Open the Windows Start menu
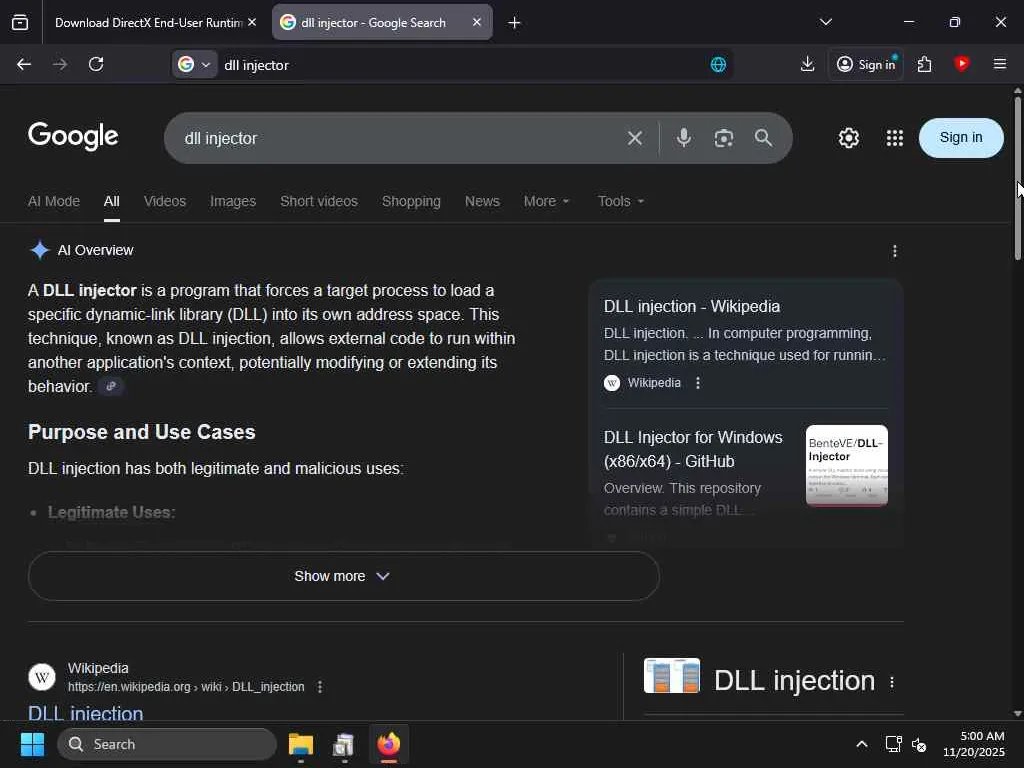Image resolution: width=1024 pixels, height=768 pixels. tap(32, 744)
